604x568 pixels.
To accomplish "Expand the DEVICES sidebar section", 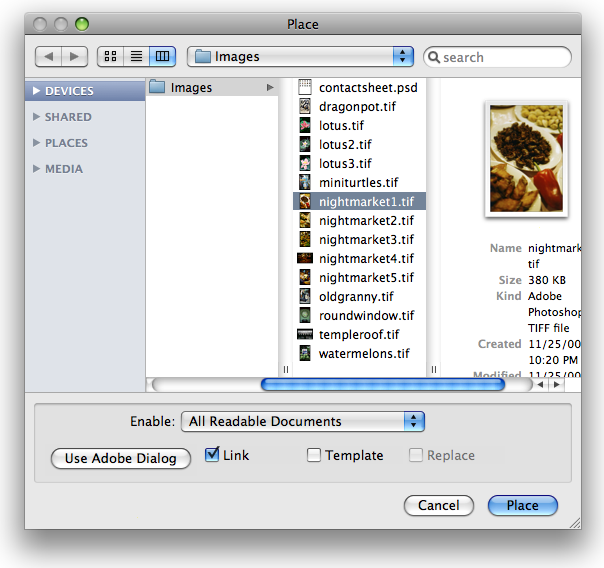I will pos(37,91).
